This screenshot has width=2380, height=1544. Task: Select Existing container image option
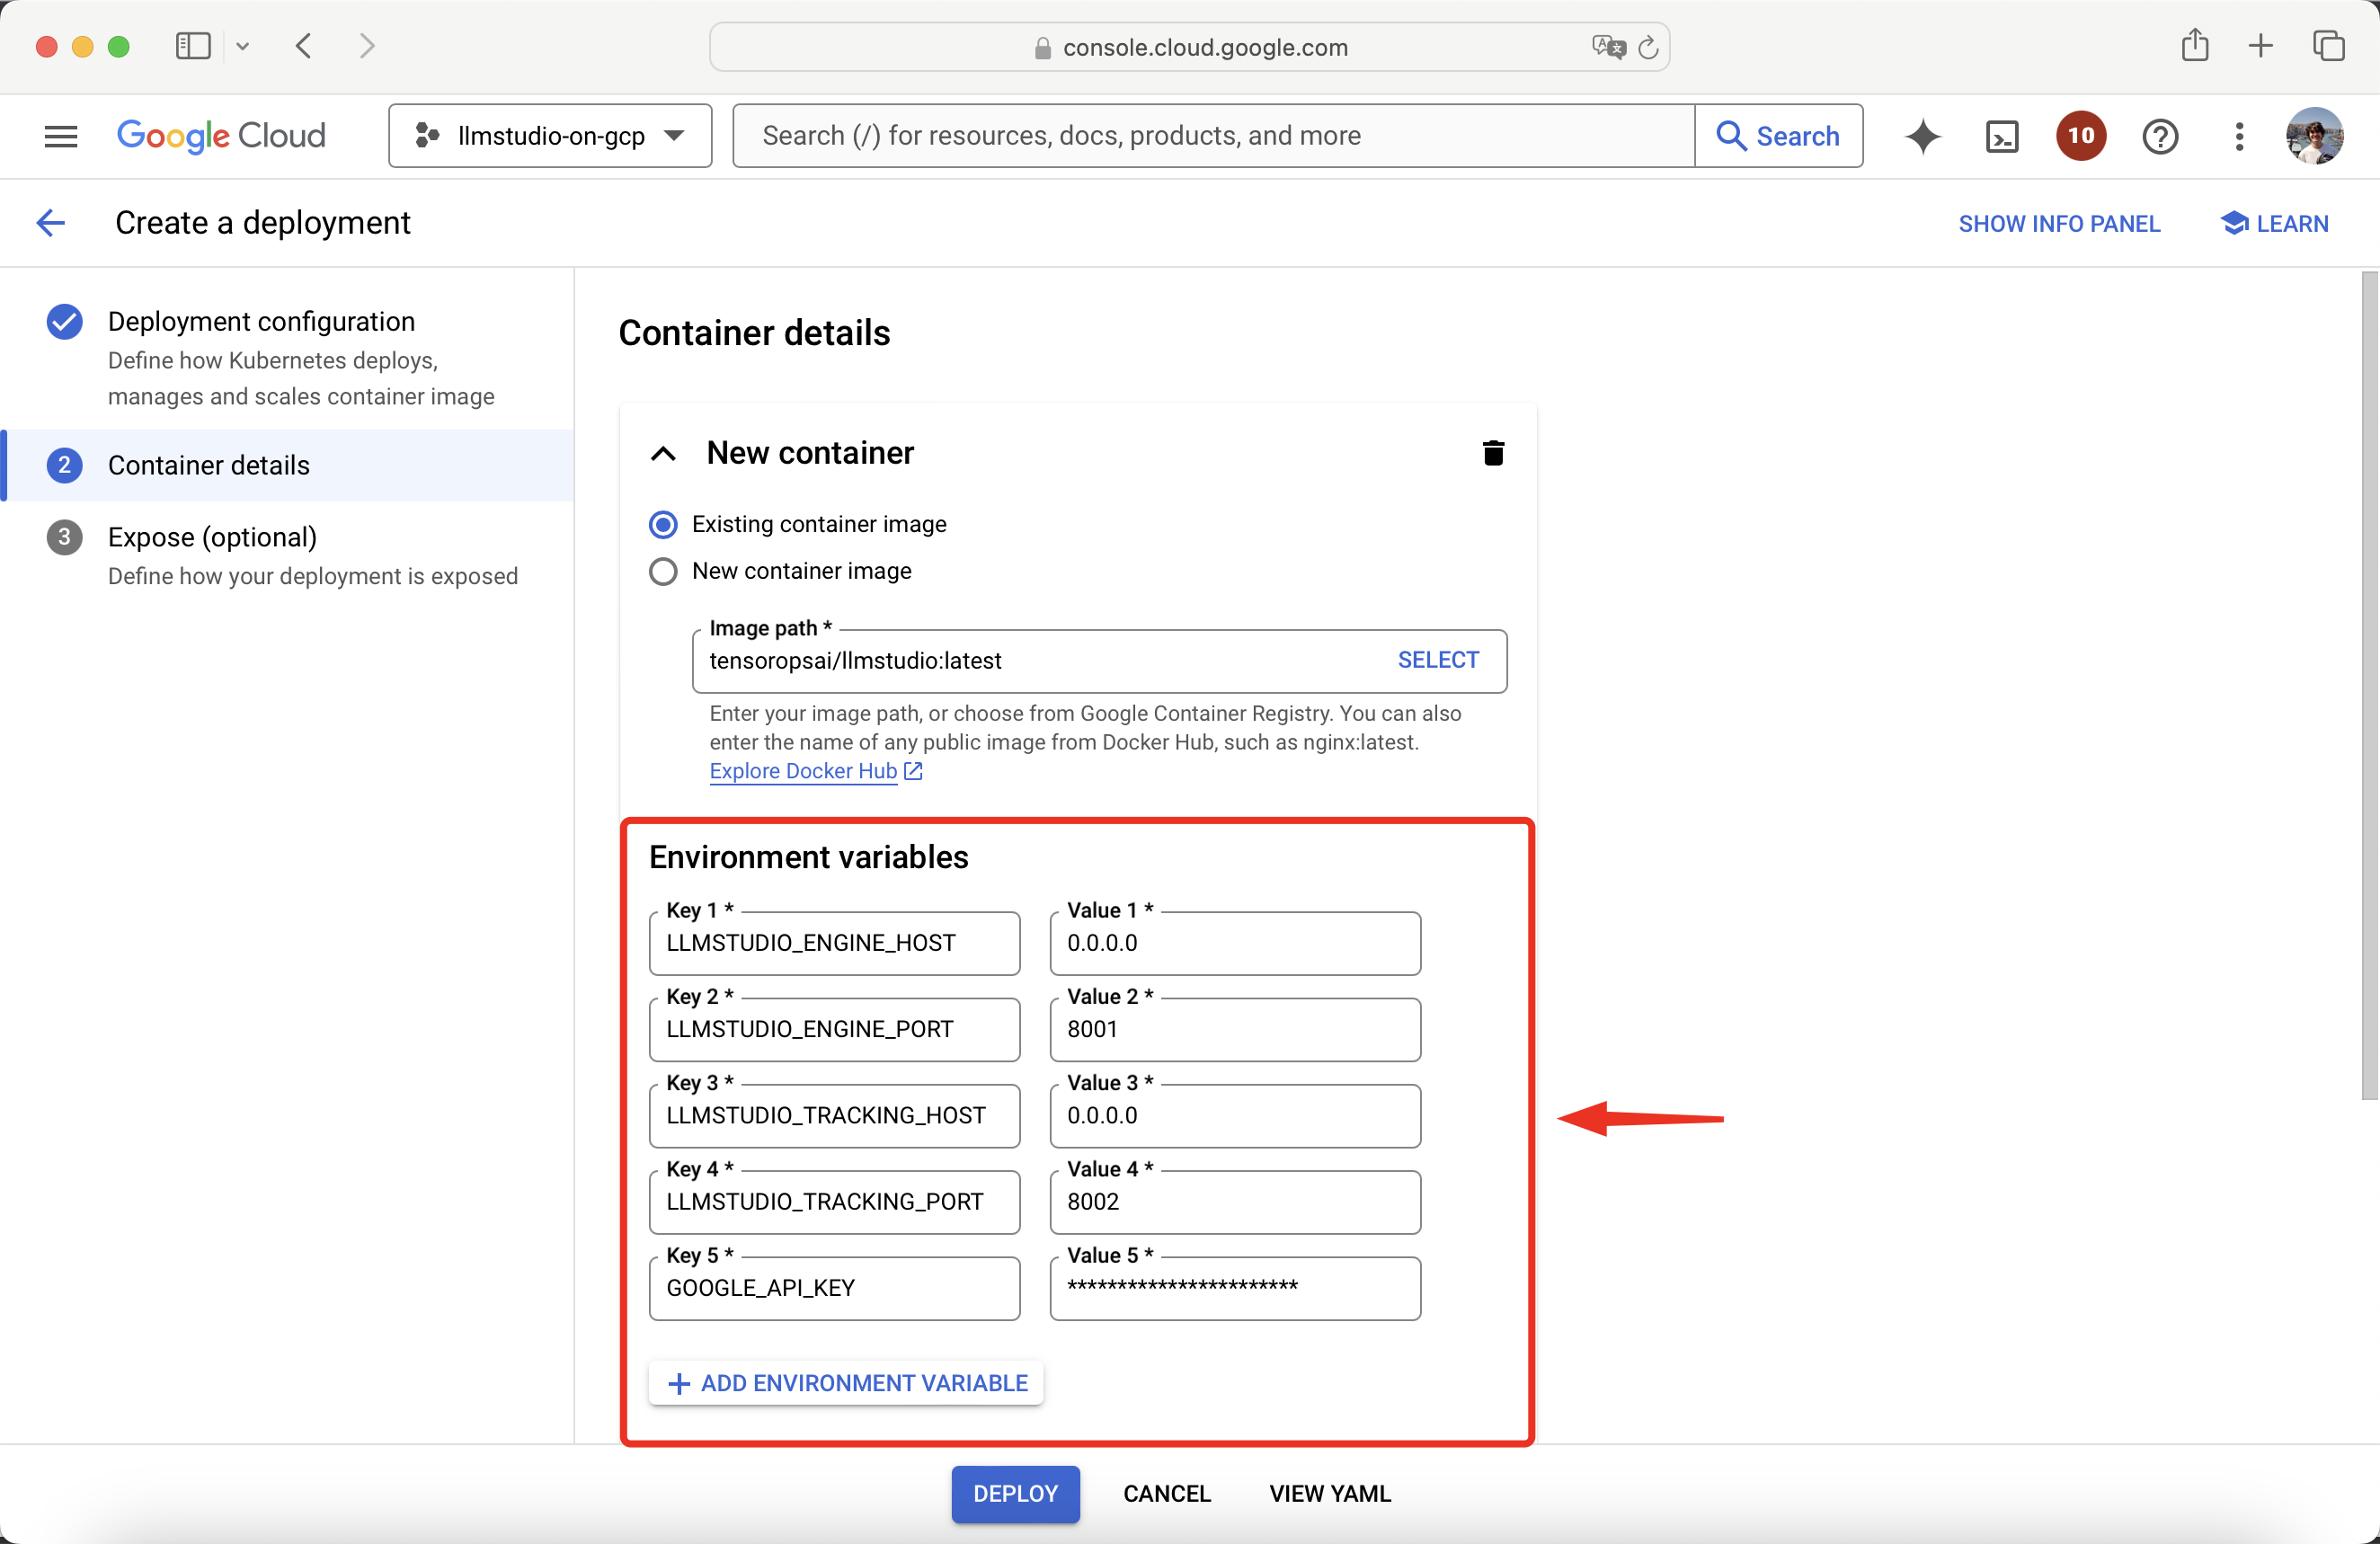(663, 524)
